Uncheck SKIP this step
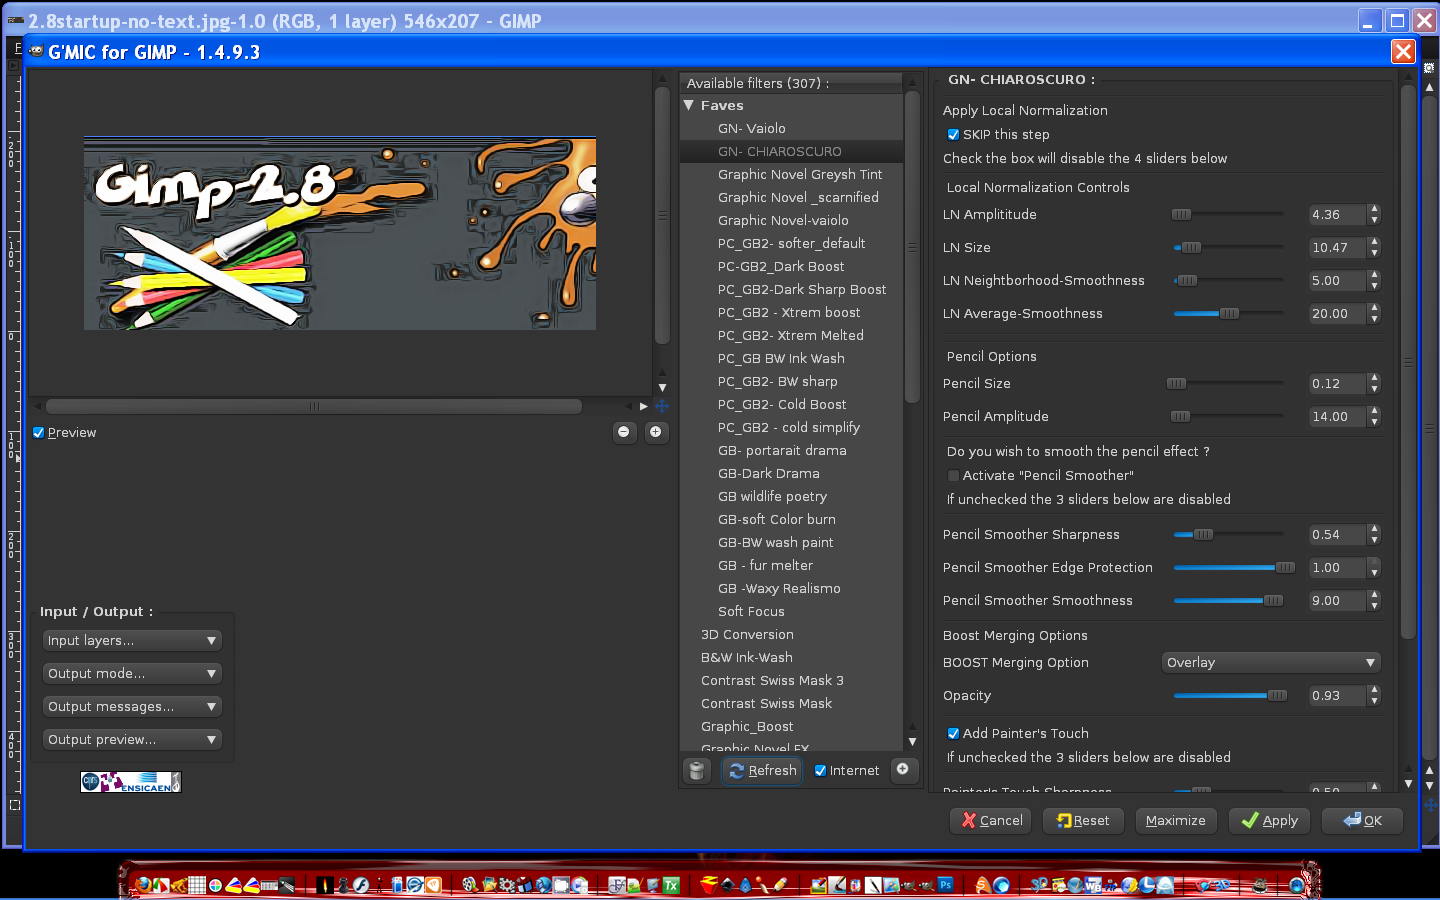Screen dimensions: 1440x900 953,134
